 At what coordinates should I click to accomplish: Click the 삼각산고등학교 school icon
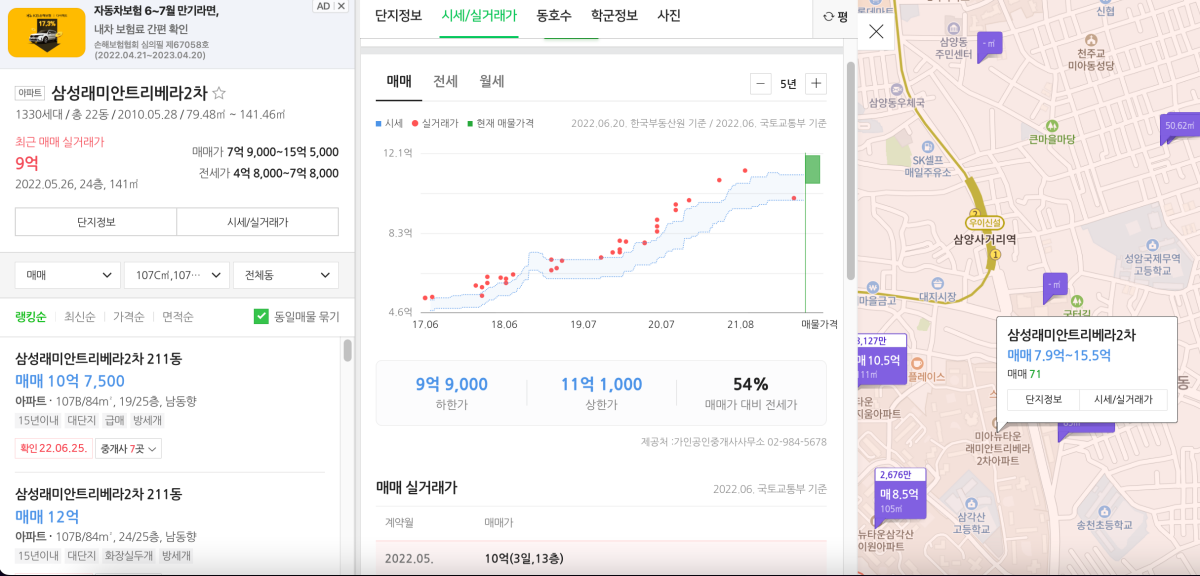[x=971, y=503]
